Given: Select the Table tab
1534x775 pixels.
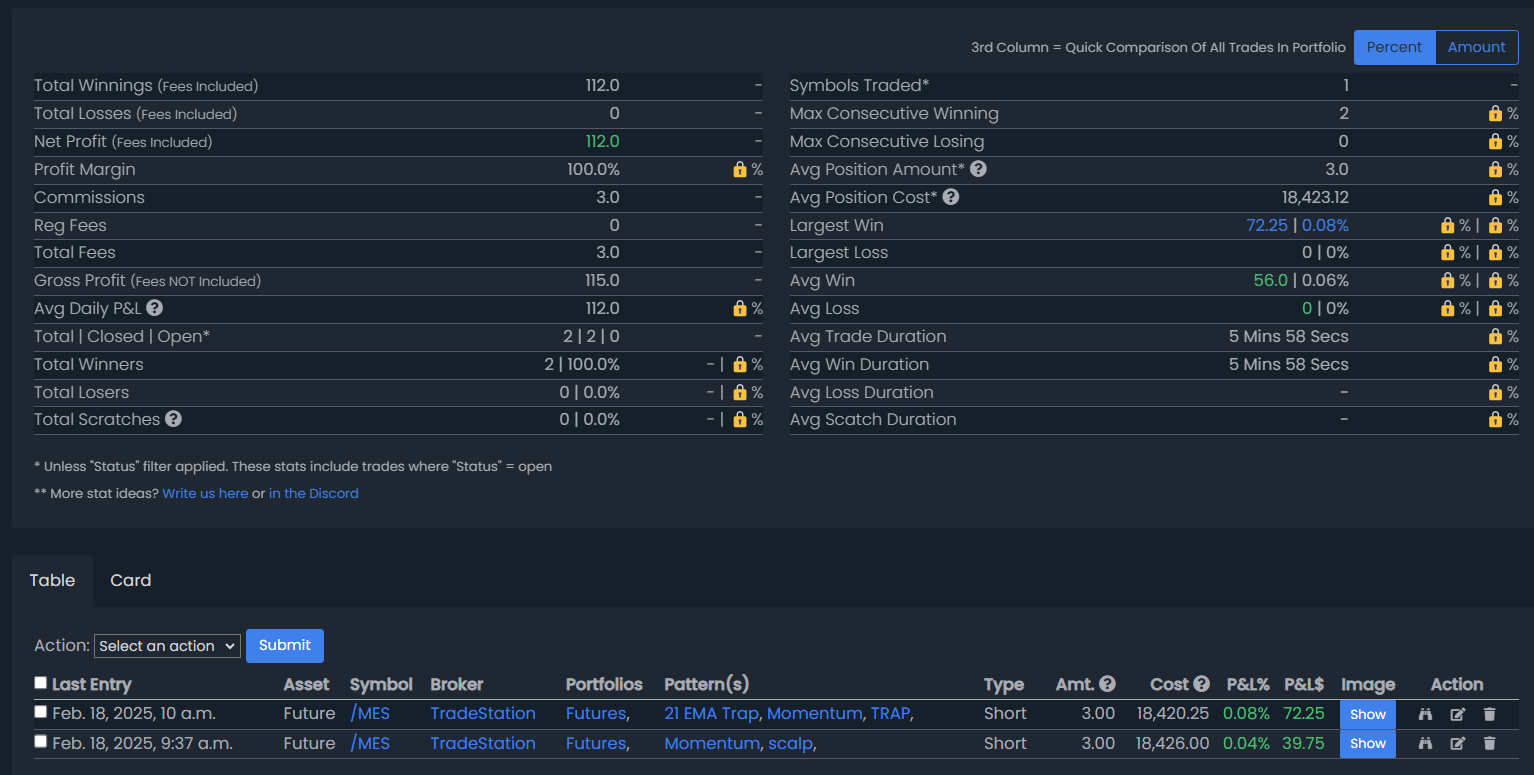Looking at the screenshot, I should tap(52, 580).
